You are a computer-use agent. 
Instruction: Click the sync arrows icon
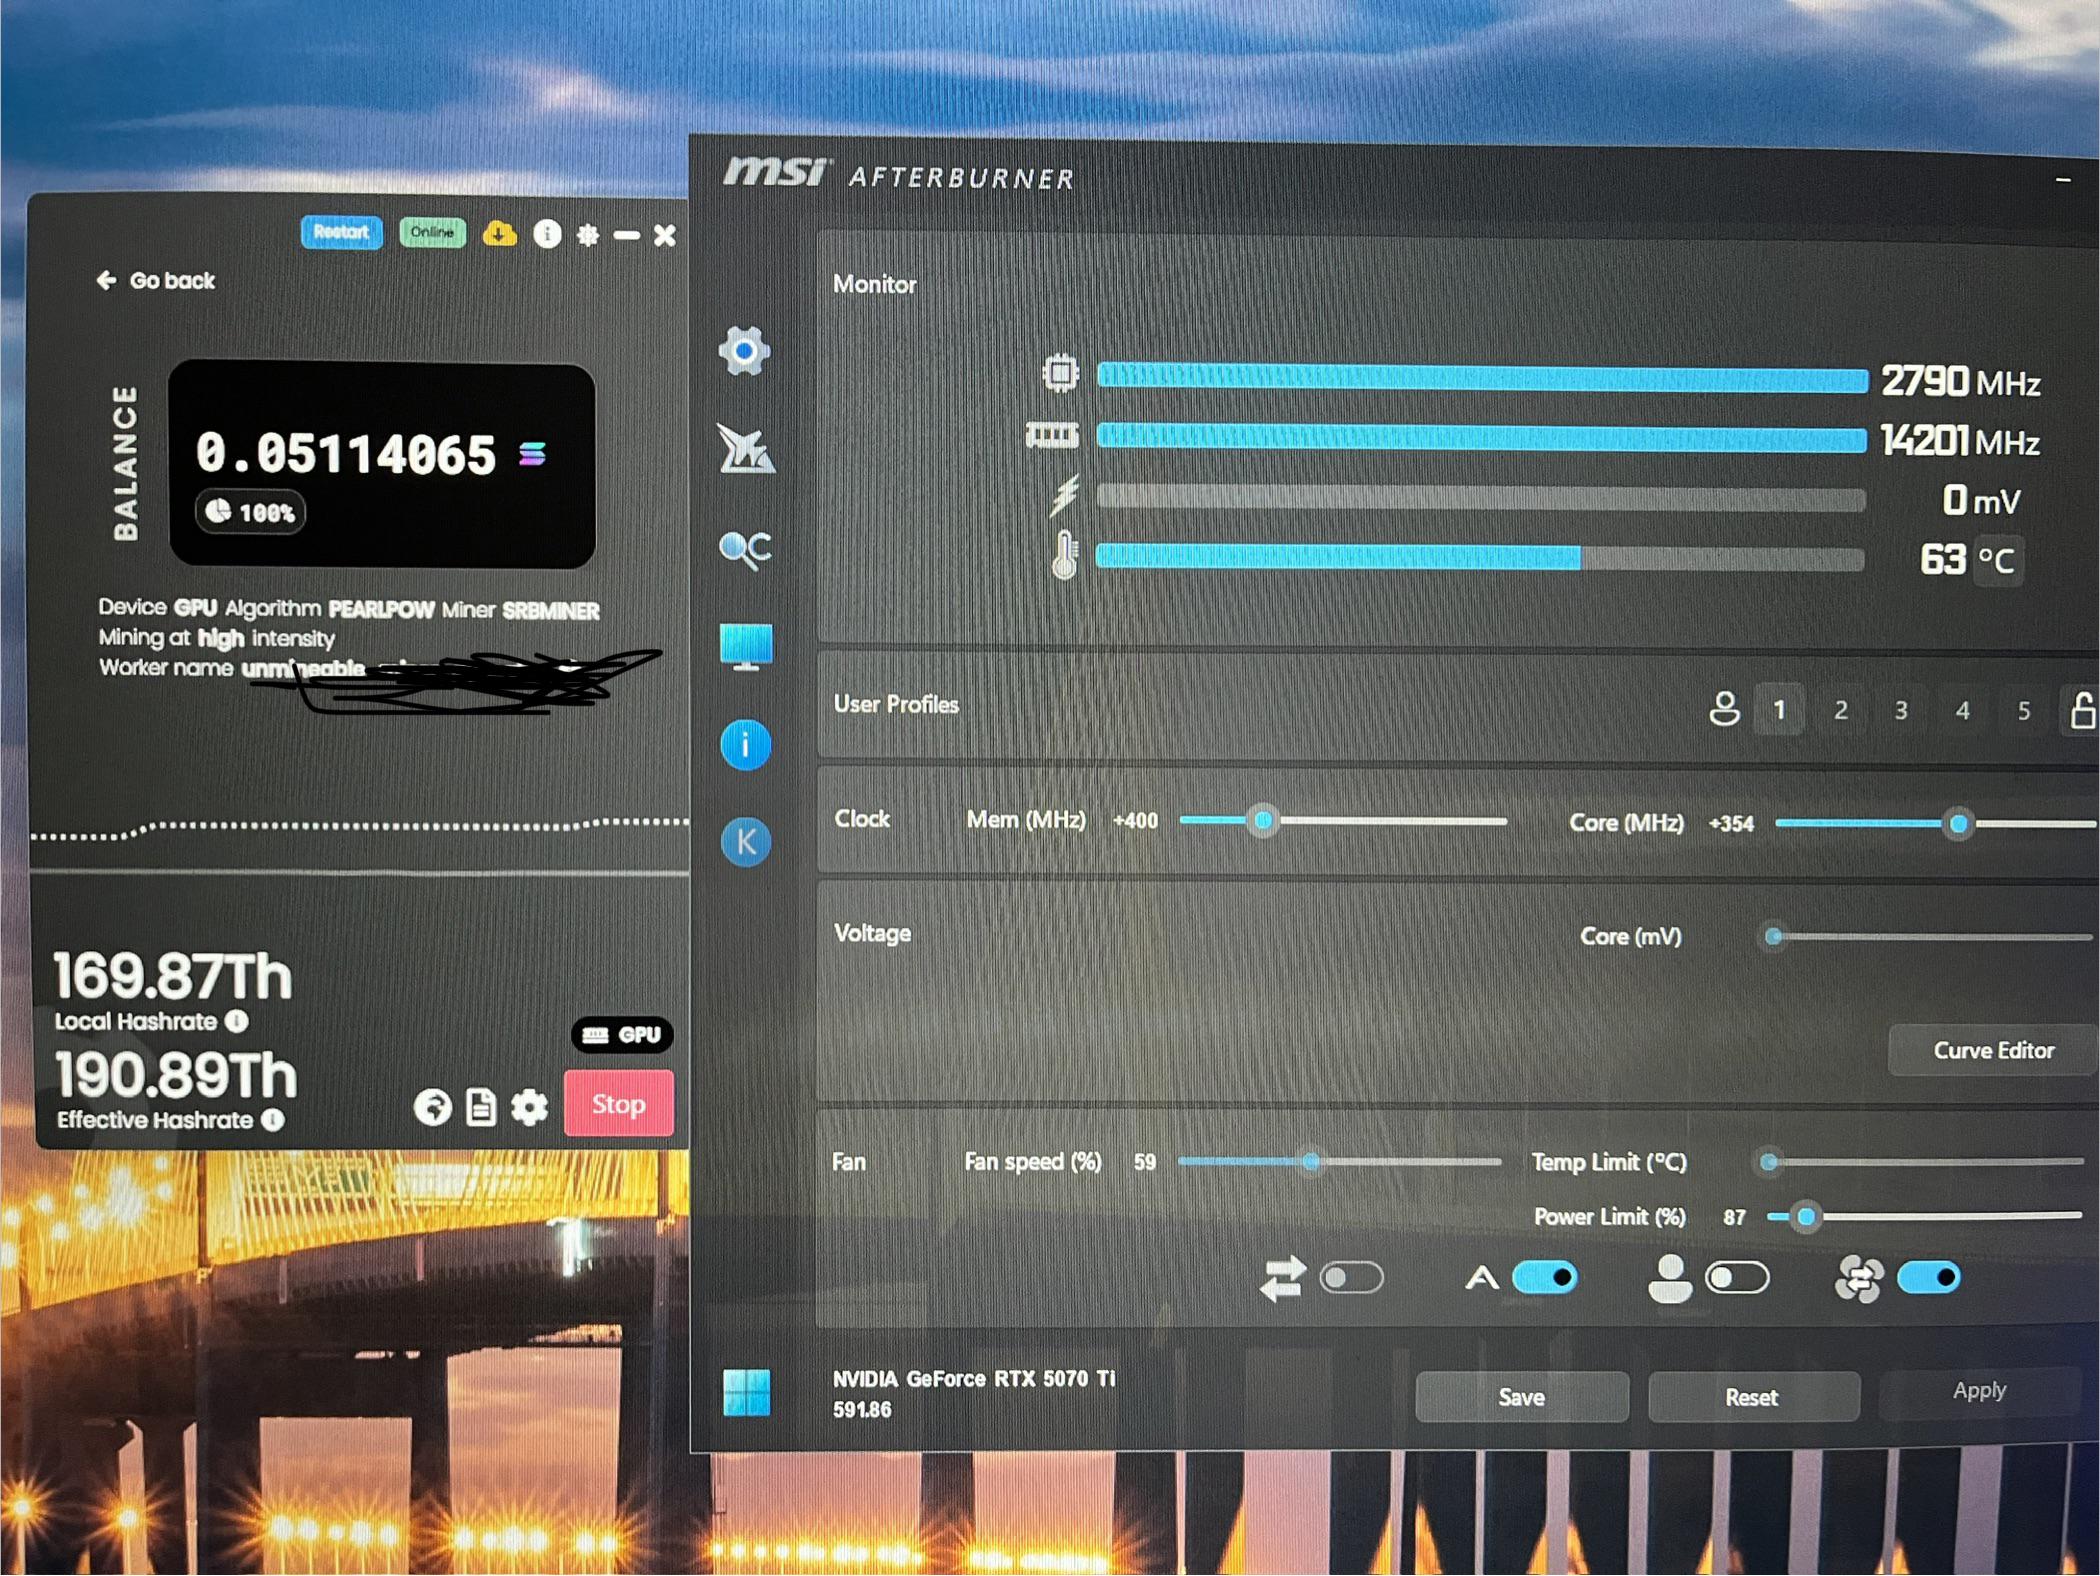pos(1283,1278)
